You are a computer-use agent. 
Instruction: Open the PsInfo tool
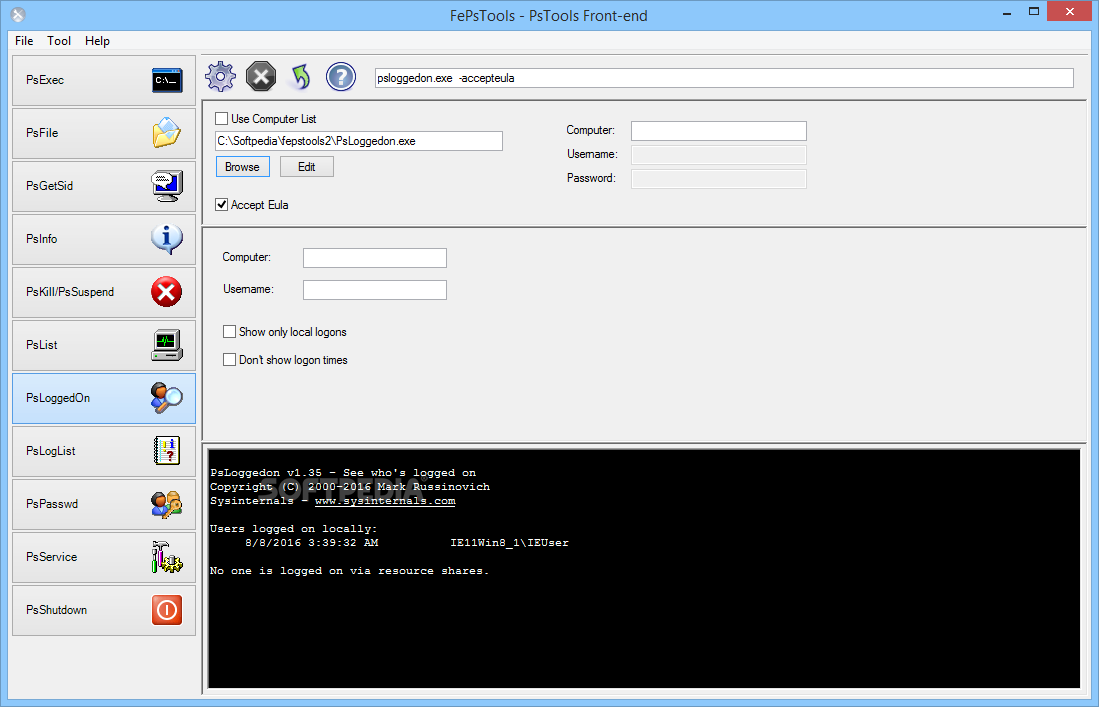(104, 240)
